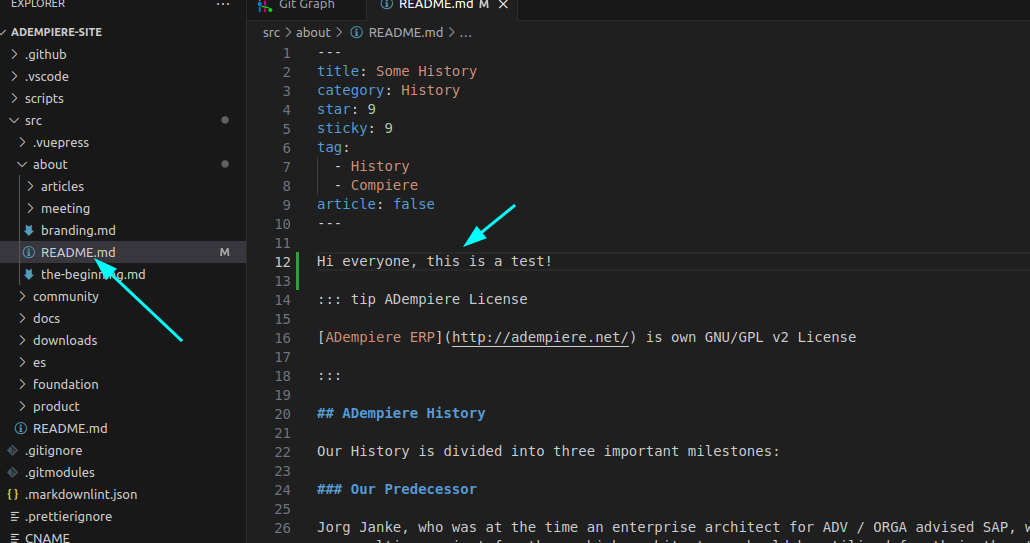Open the http://adempiere.net/ link in editor

[540, 337]
